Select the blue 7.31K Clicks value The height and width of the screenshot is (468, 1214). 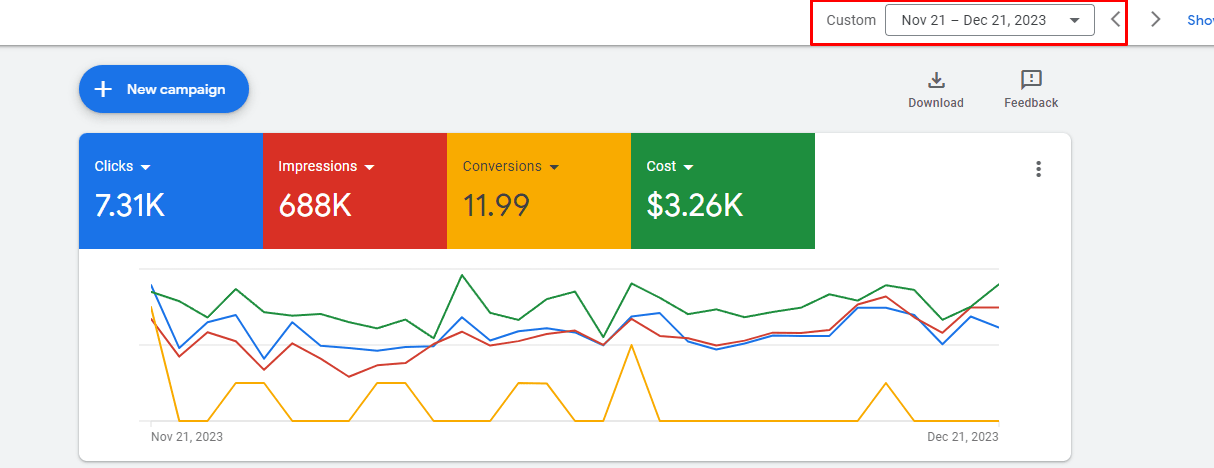pos(129,205)
